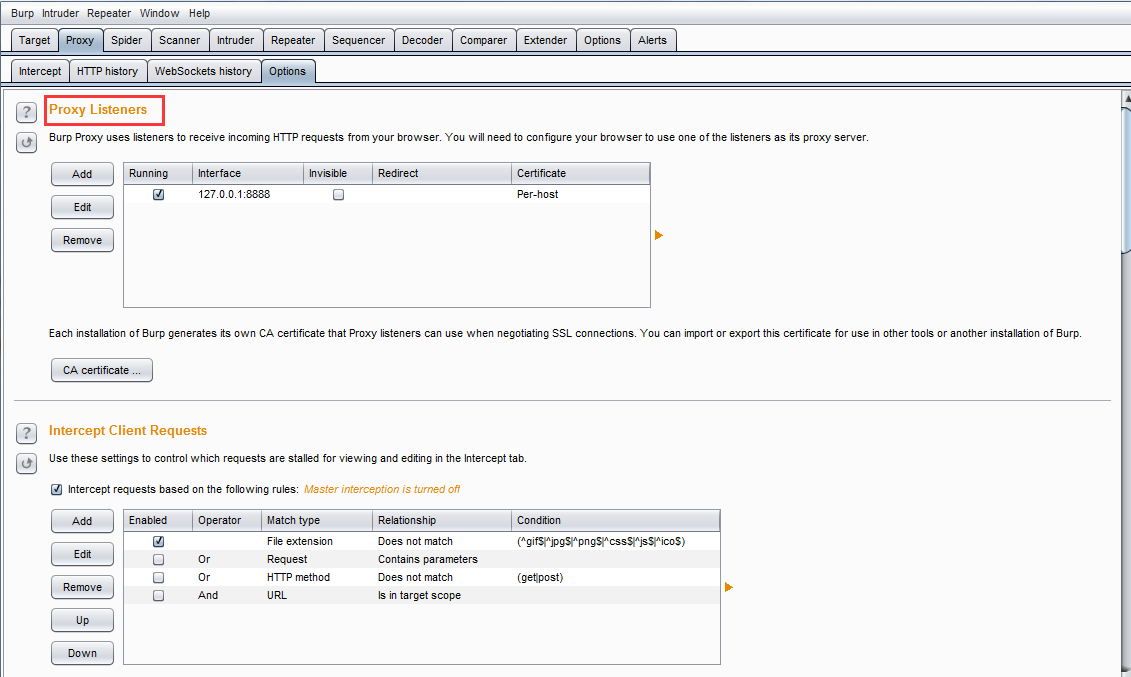Screen dimensions: 1131x677
Task: Select the Proxy main tab
Action: [x=80, y=40]
